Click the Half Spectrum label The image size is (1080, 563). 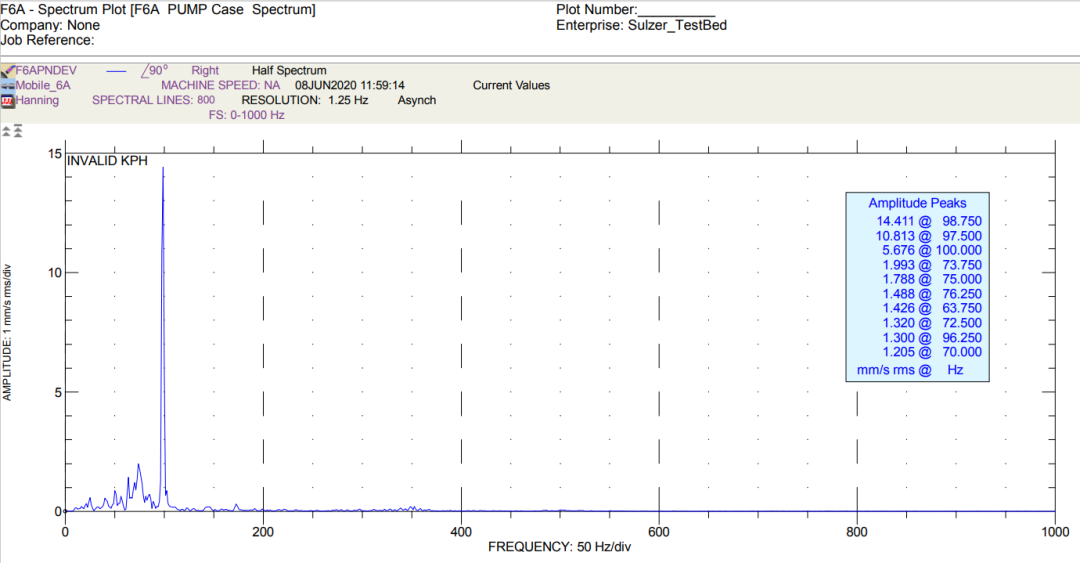tap(289, 70)
